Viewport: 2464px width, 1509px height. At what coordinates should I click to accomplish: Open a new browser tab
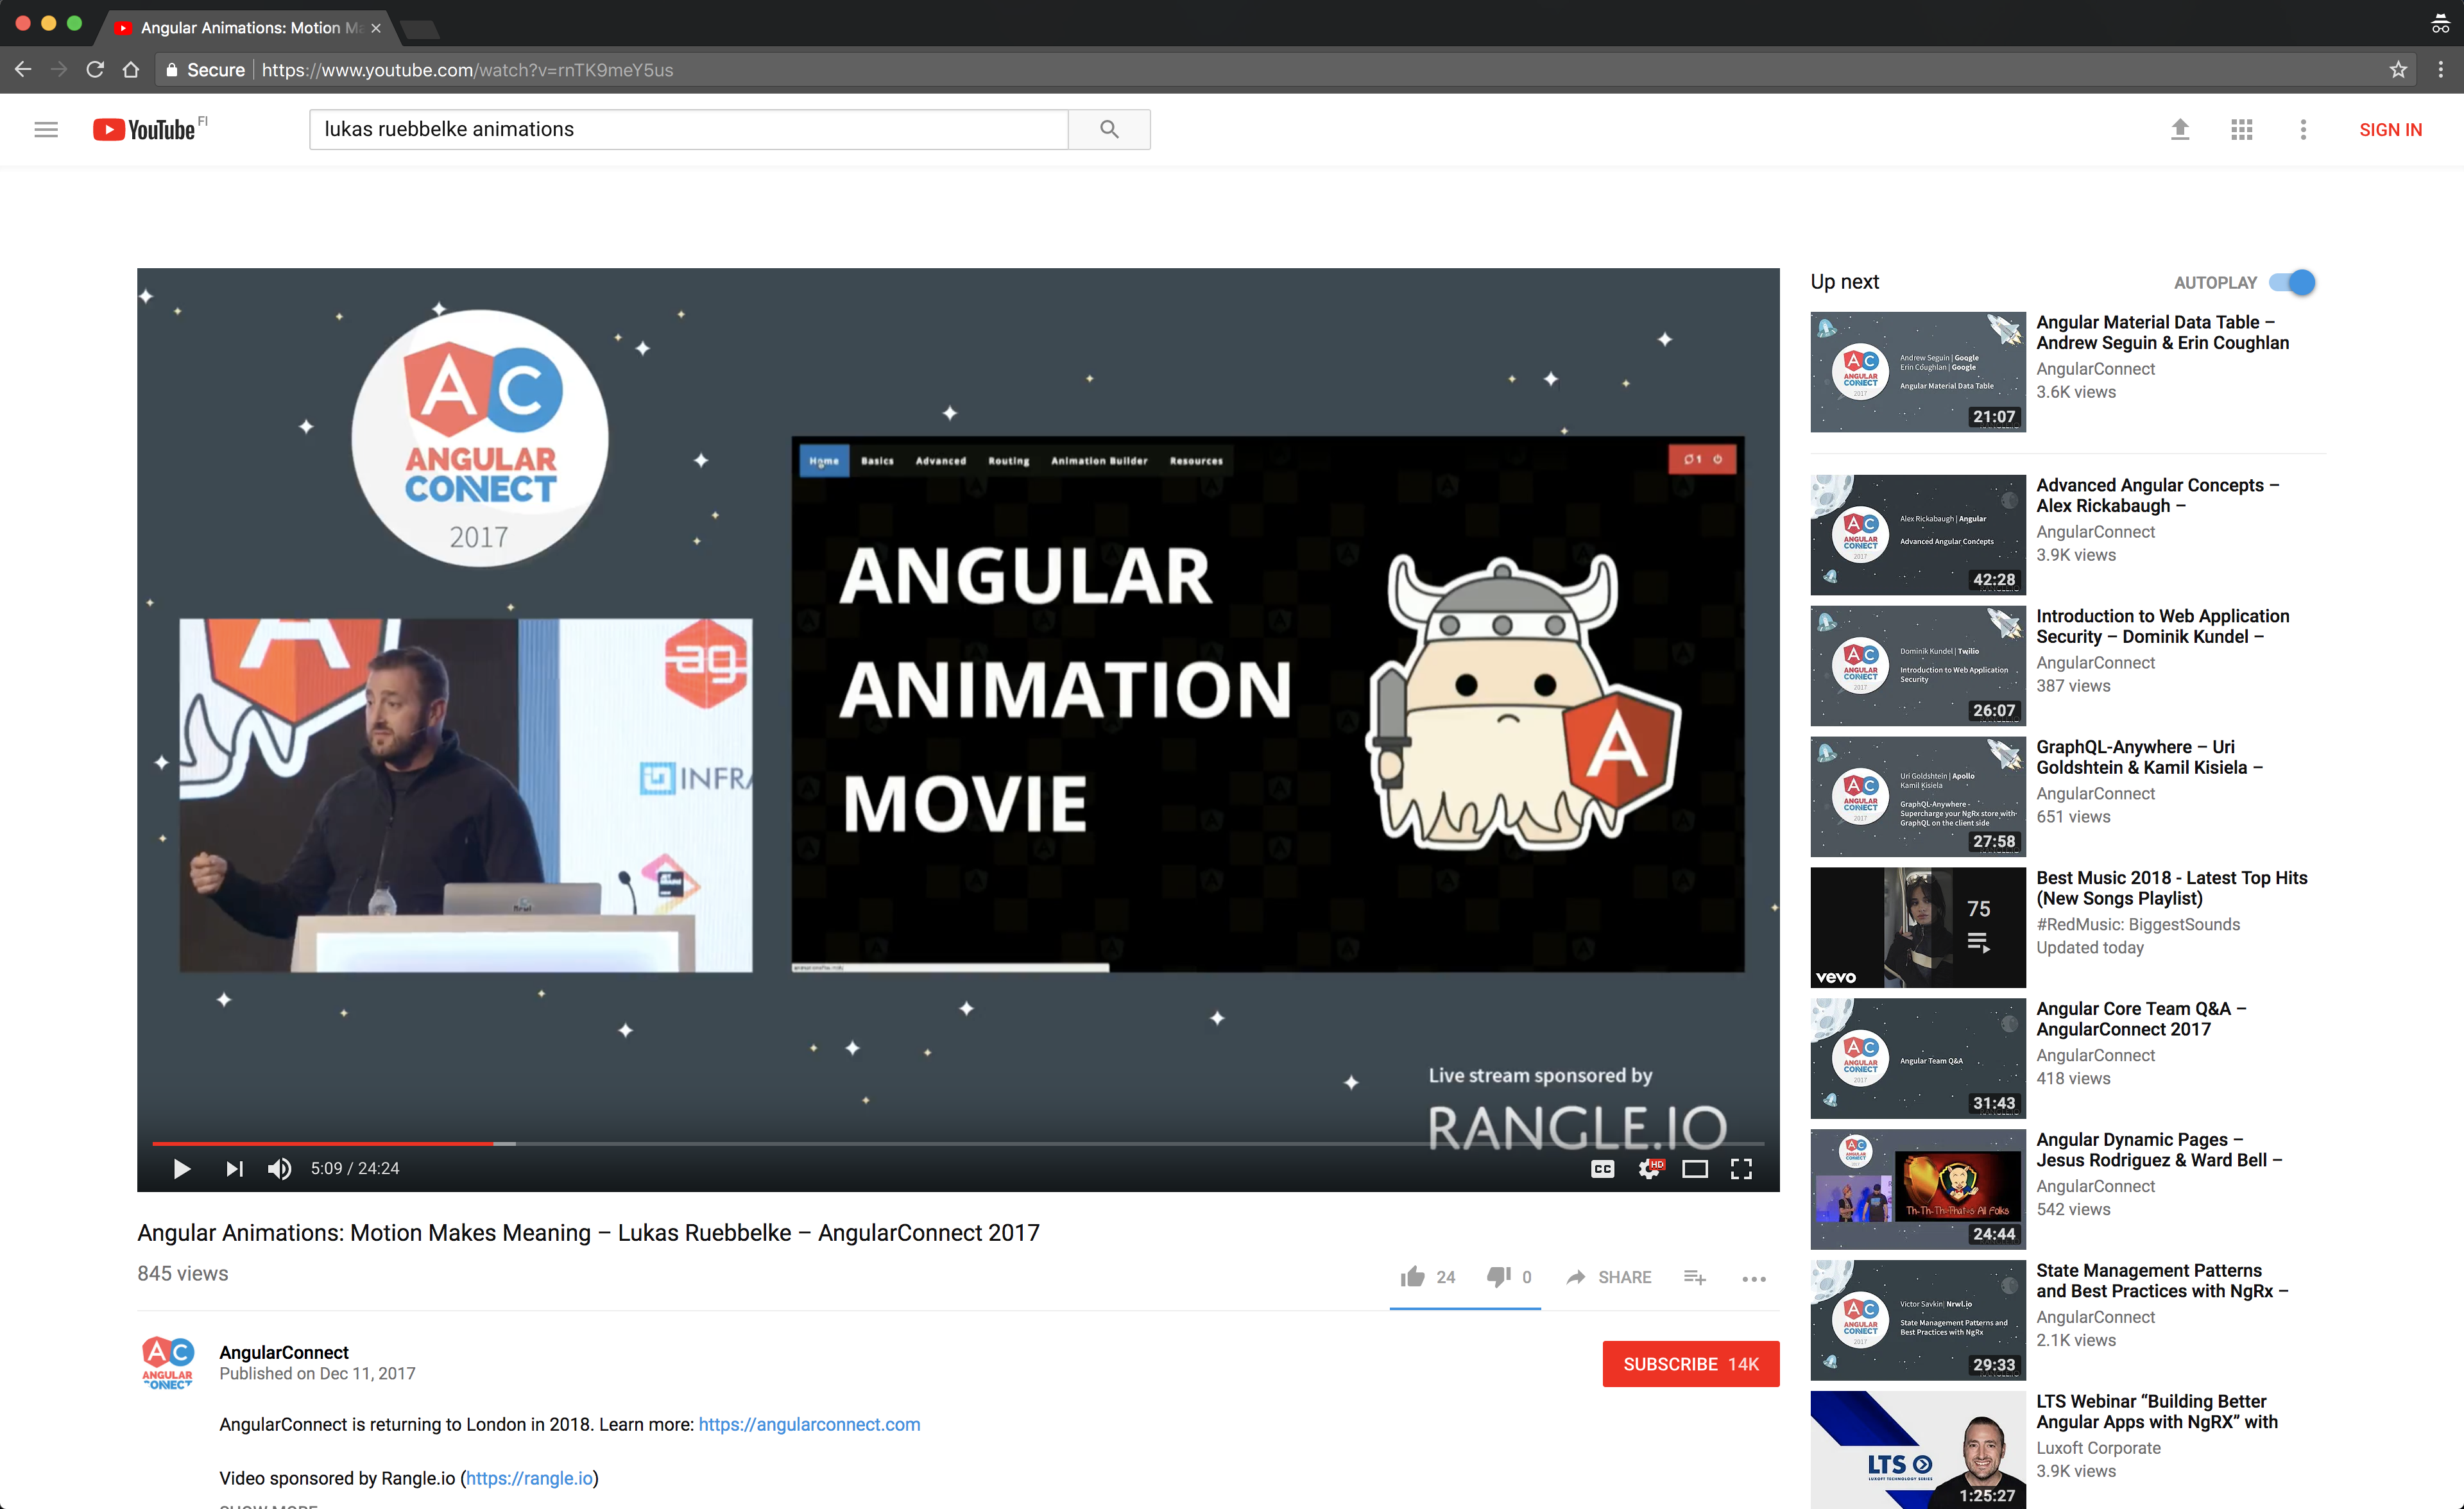coord(420,29)
